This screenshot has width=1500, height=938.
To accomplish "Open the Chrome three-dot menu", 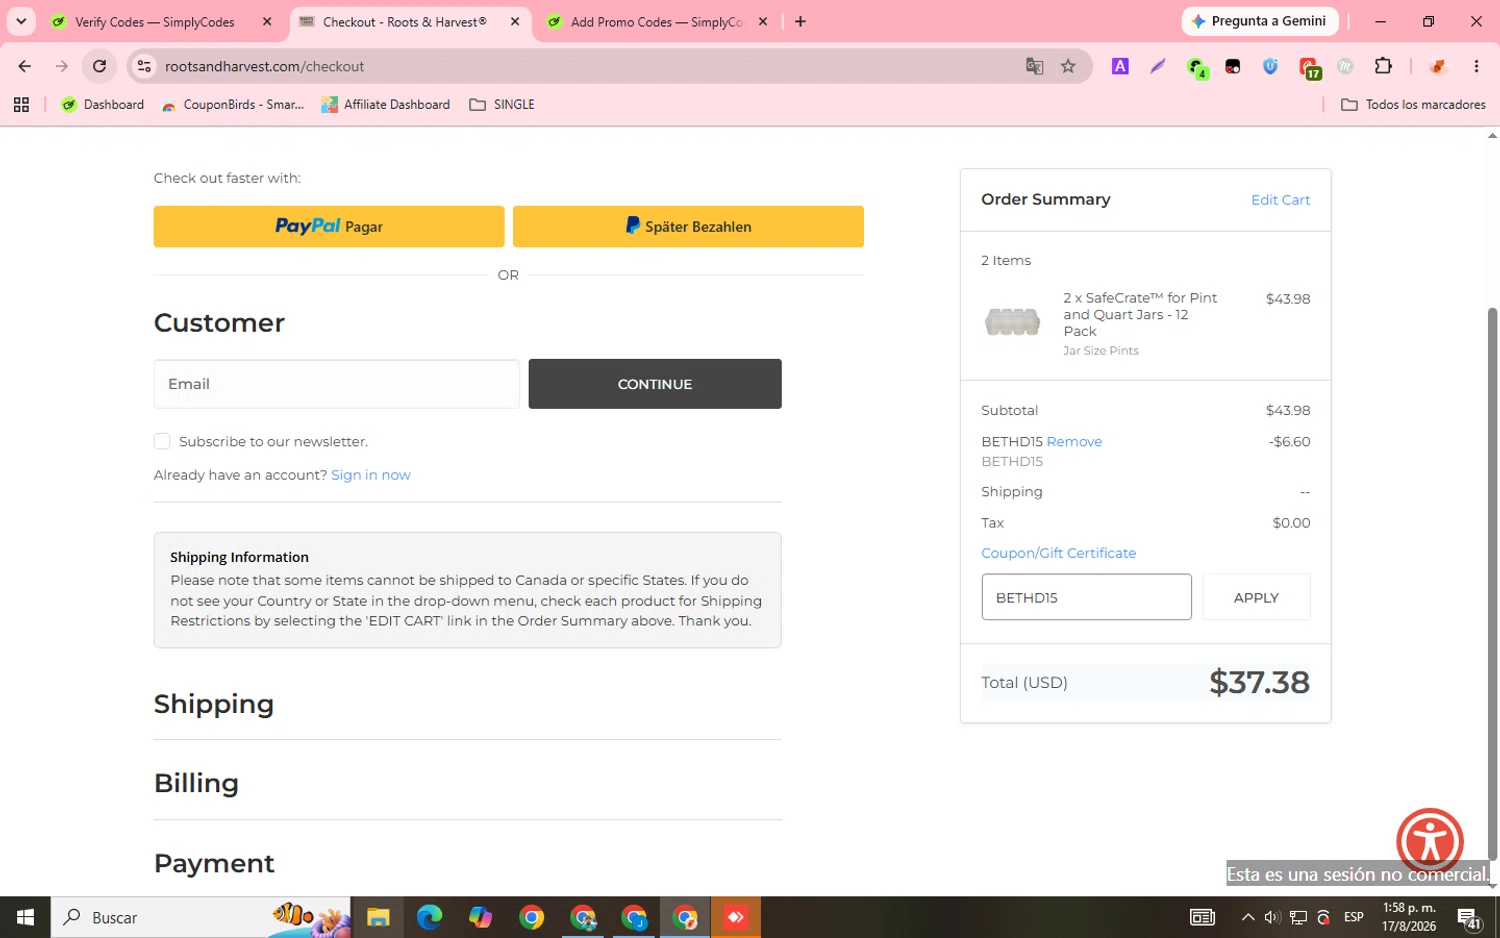I will click(x=1476, y=66).
